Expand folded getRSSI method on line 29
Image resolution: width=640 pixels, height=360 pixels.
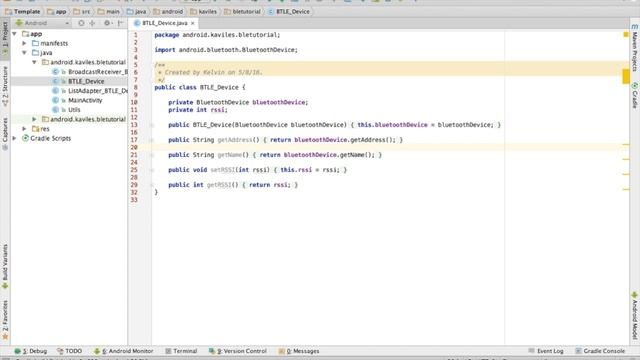point(152,185)
